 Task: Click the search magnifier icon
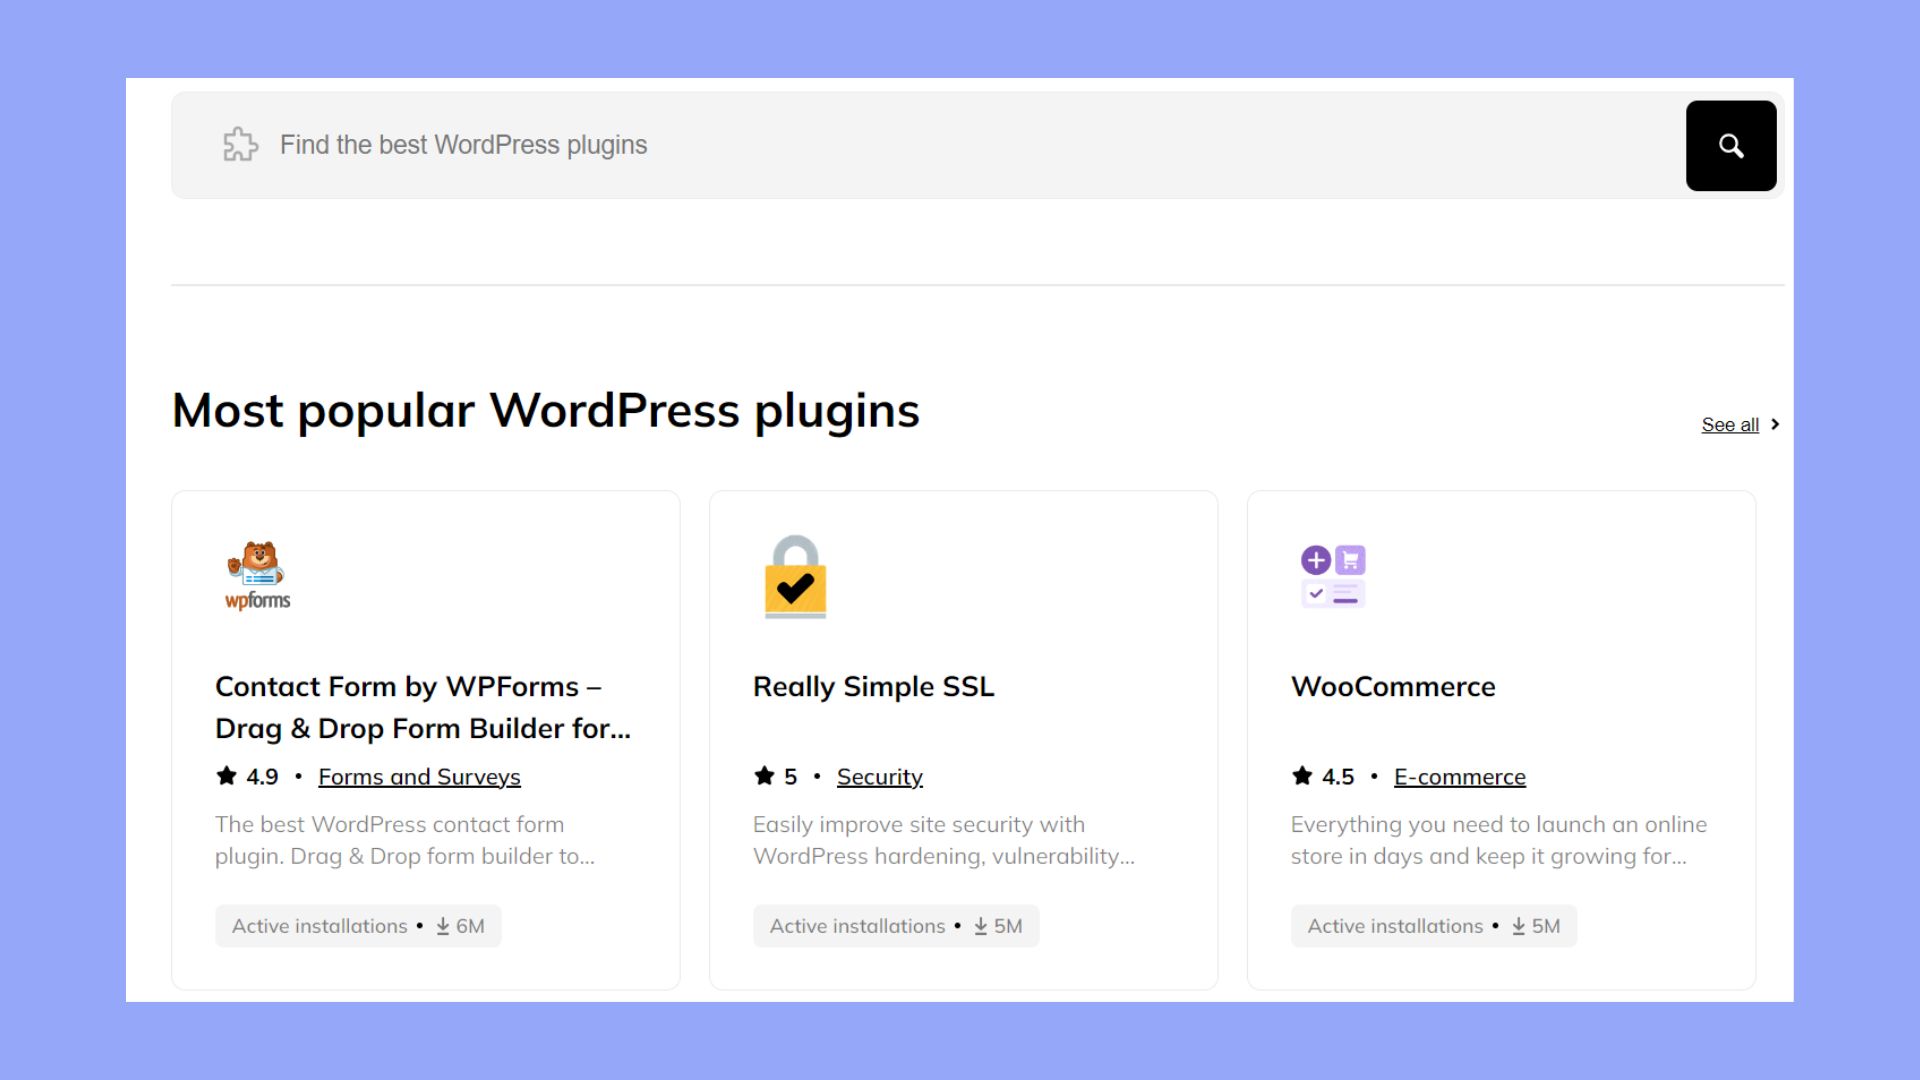pyautogui.click(x=1730, y=145)
